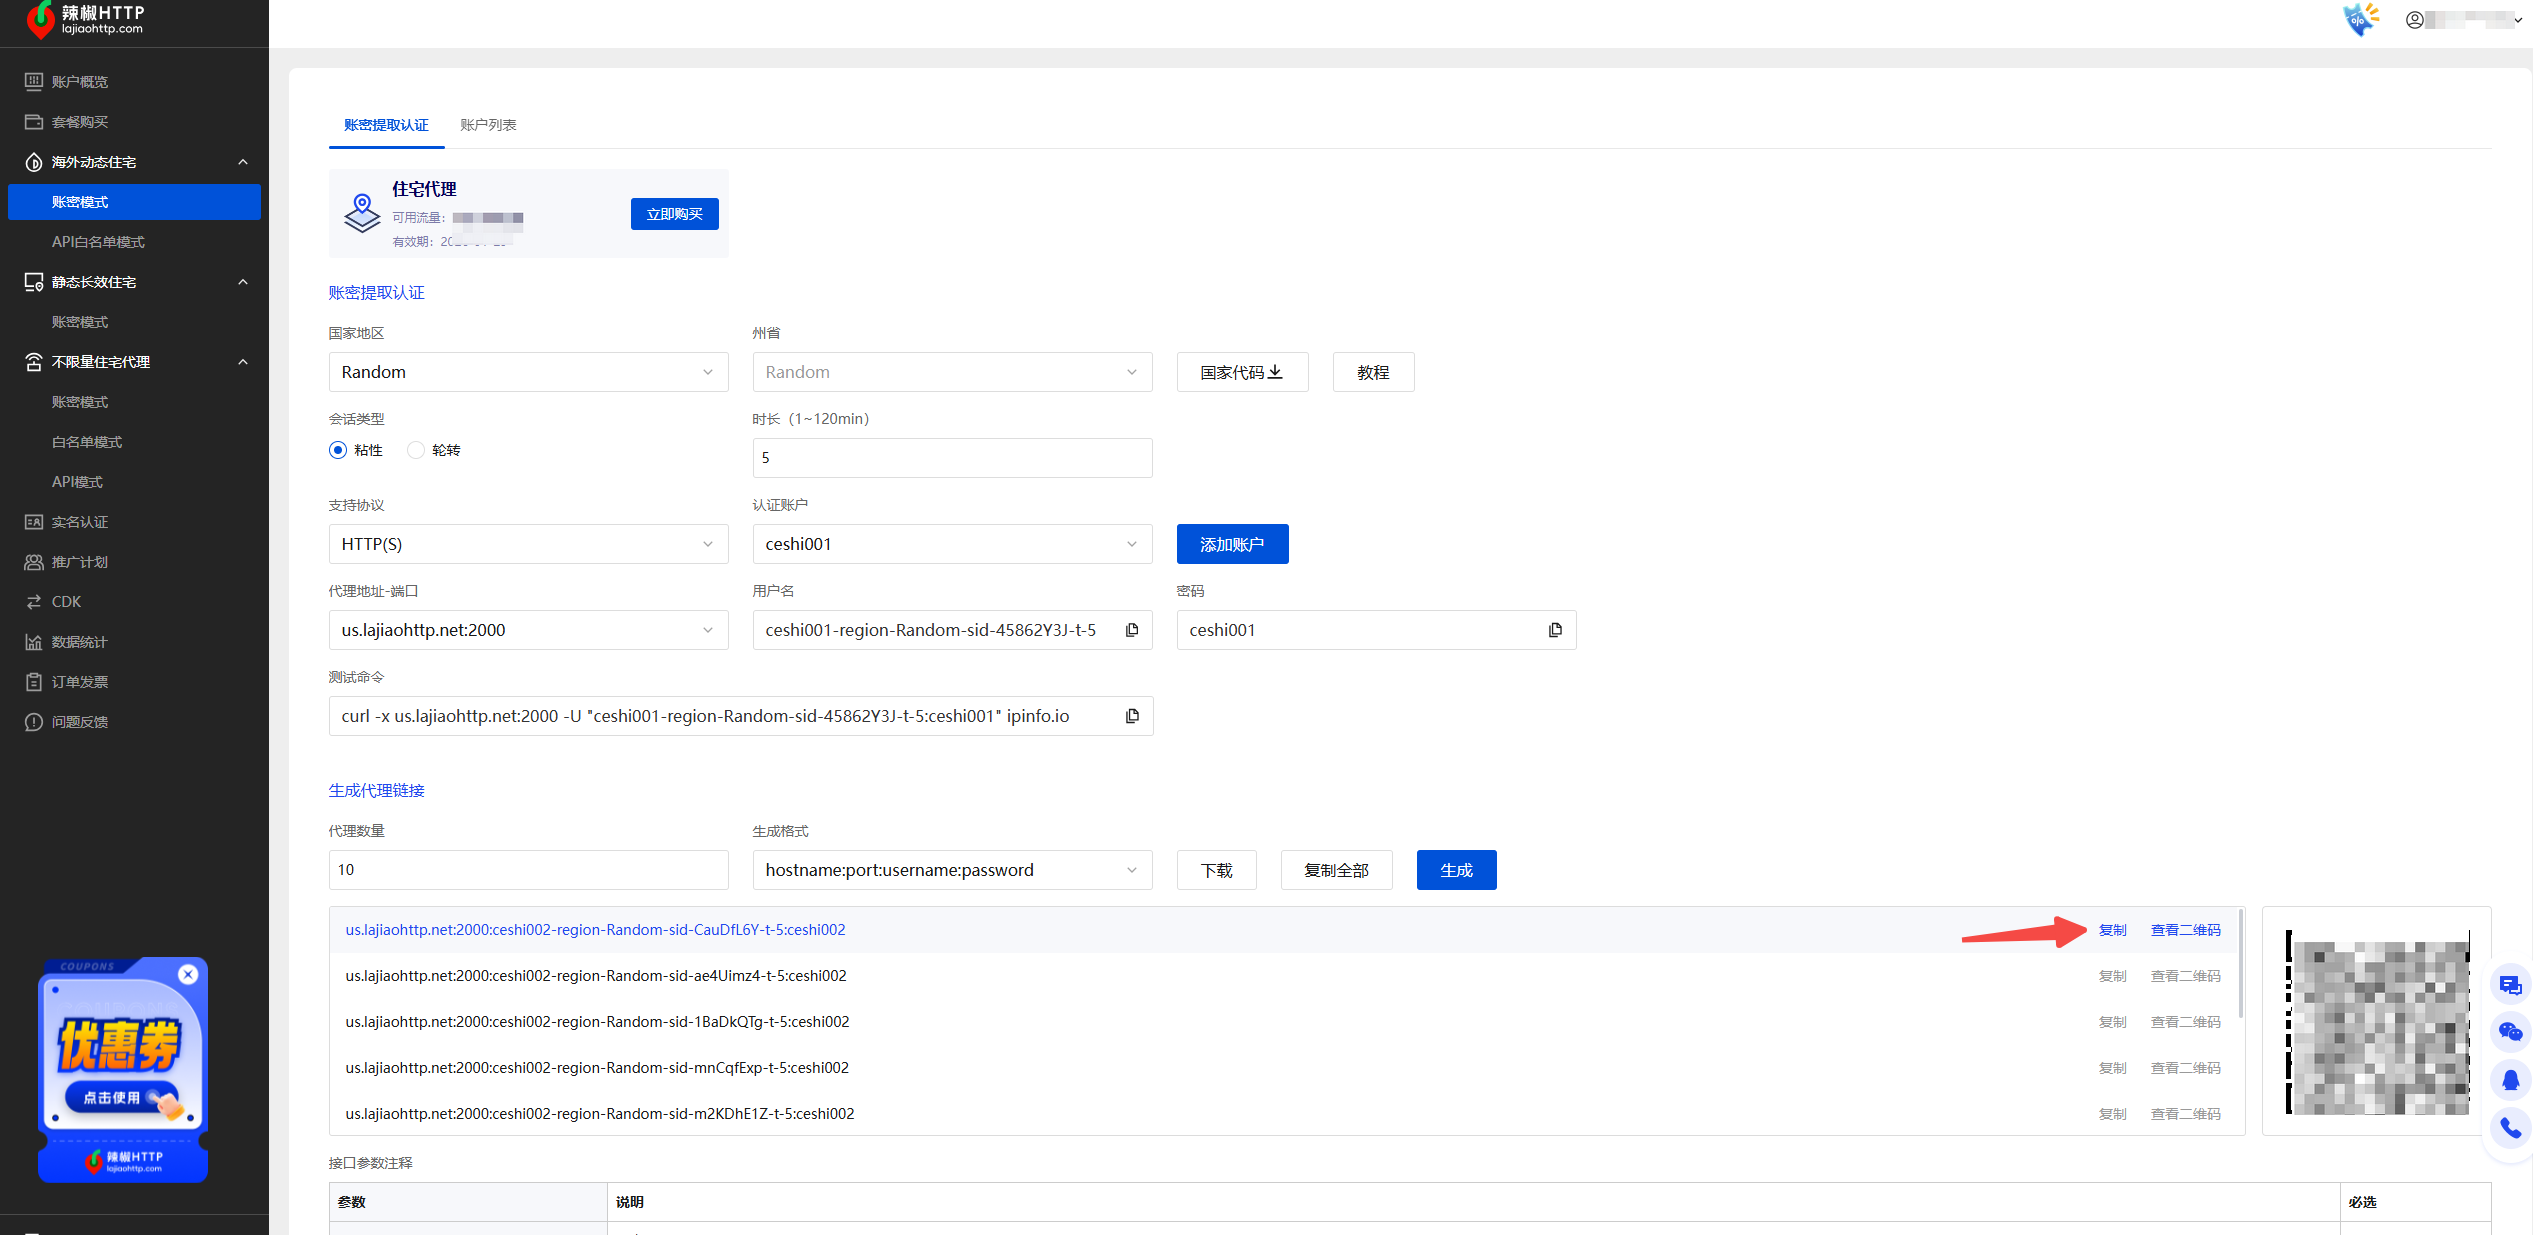Copy the curl test command
The image size is (2533, 1235).
pyautogui.click(x=1132, y=716)
